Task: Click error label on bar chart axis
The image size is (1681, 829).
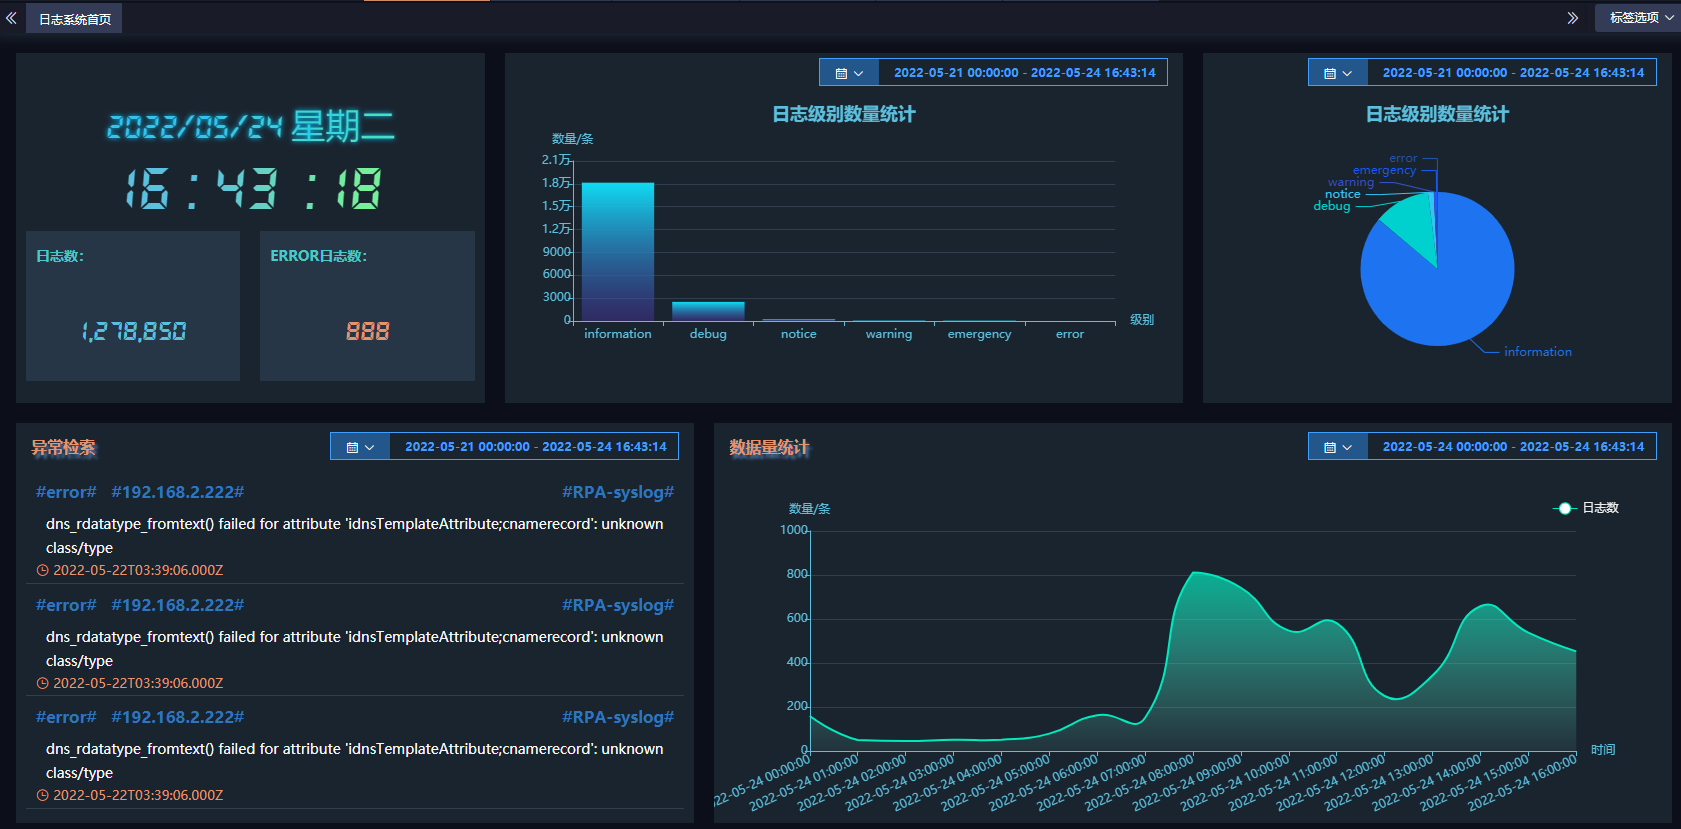Action: 1070,334
